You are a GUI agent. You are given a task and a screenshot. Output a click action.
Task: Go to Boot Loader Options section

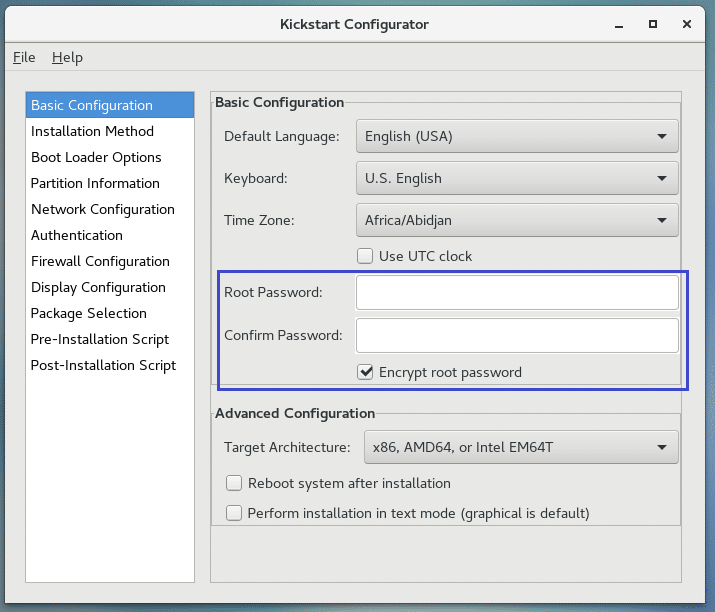click(96, 157)
